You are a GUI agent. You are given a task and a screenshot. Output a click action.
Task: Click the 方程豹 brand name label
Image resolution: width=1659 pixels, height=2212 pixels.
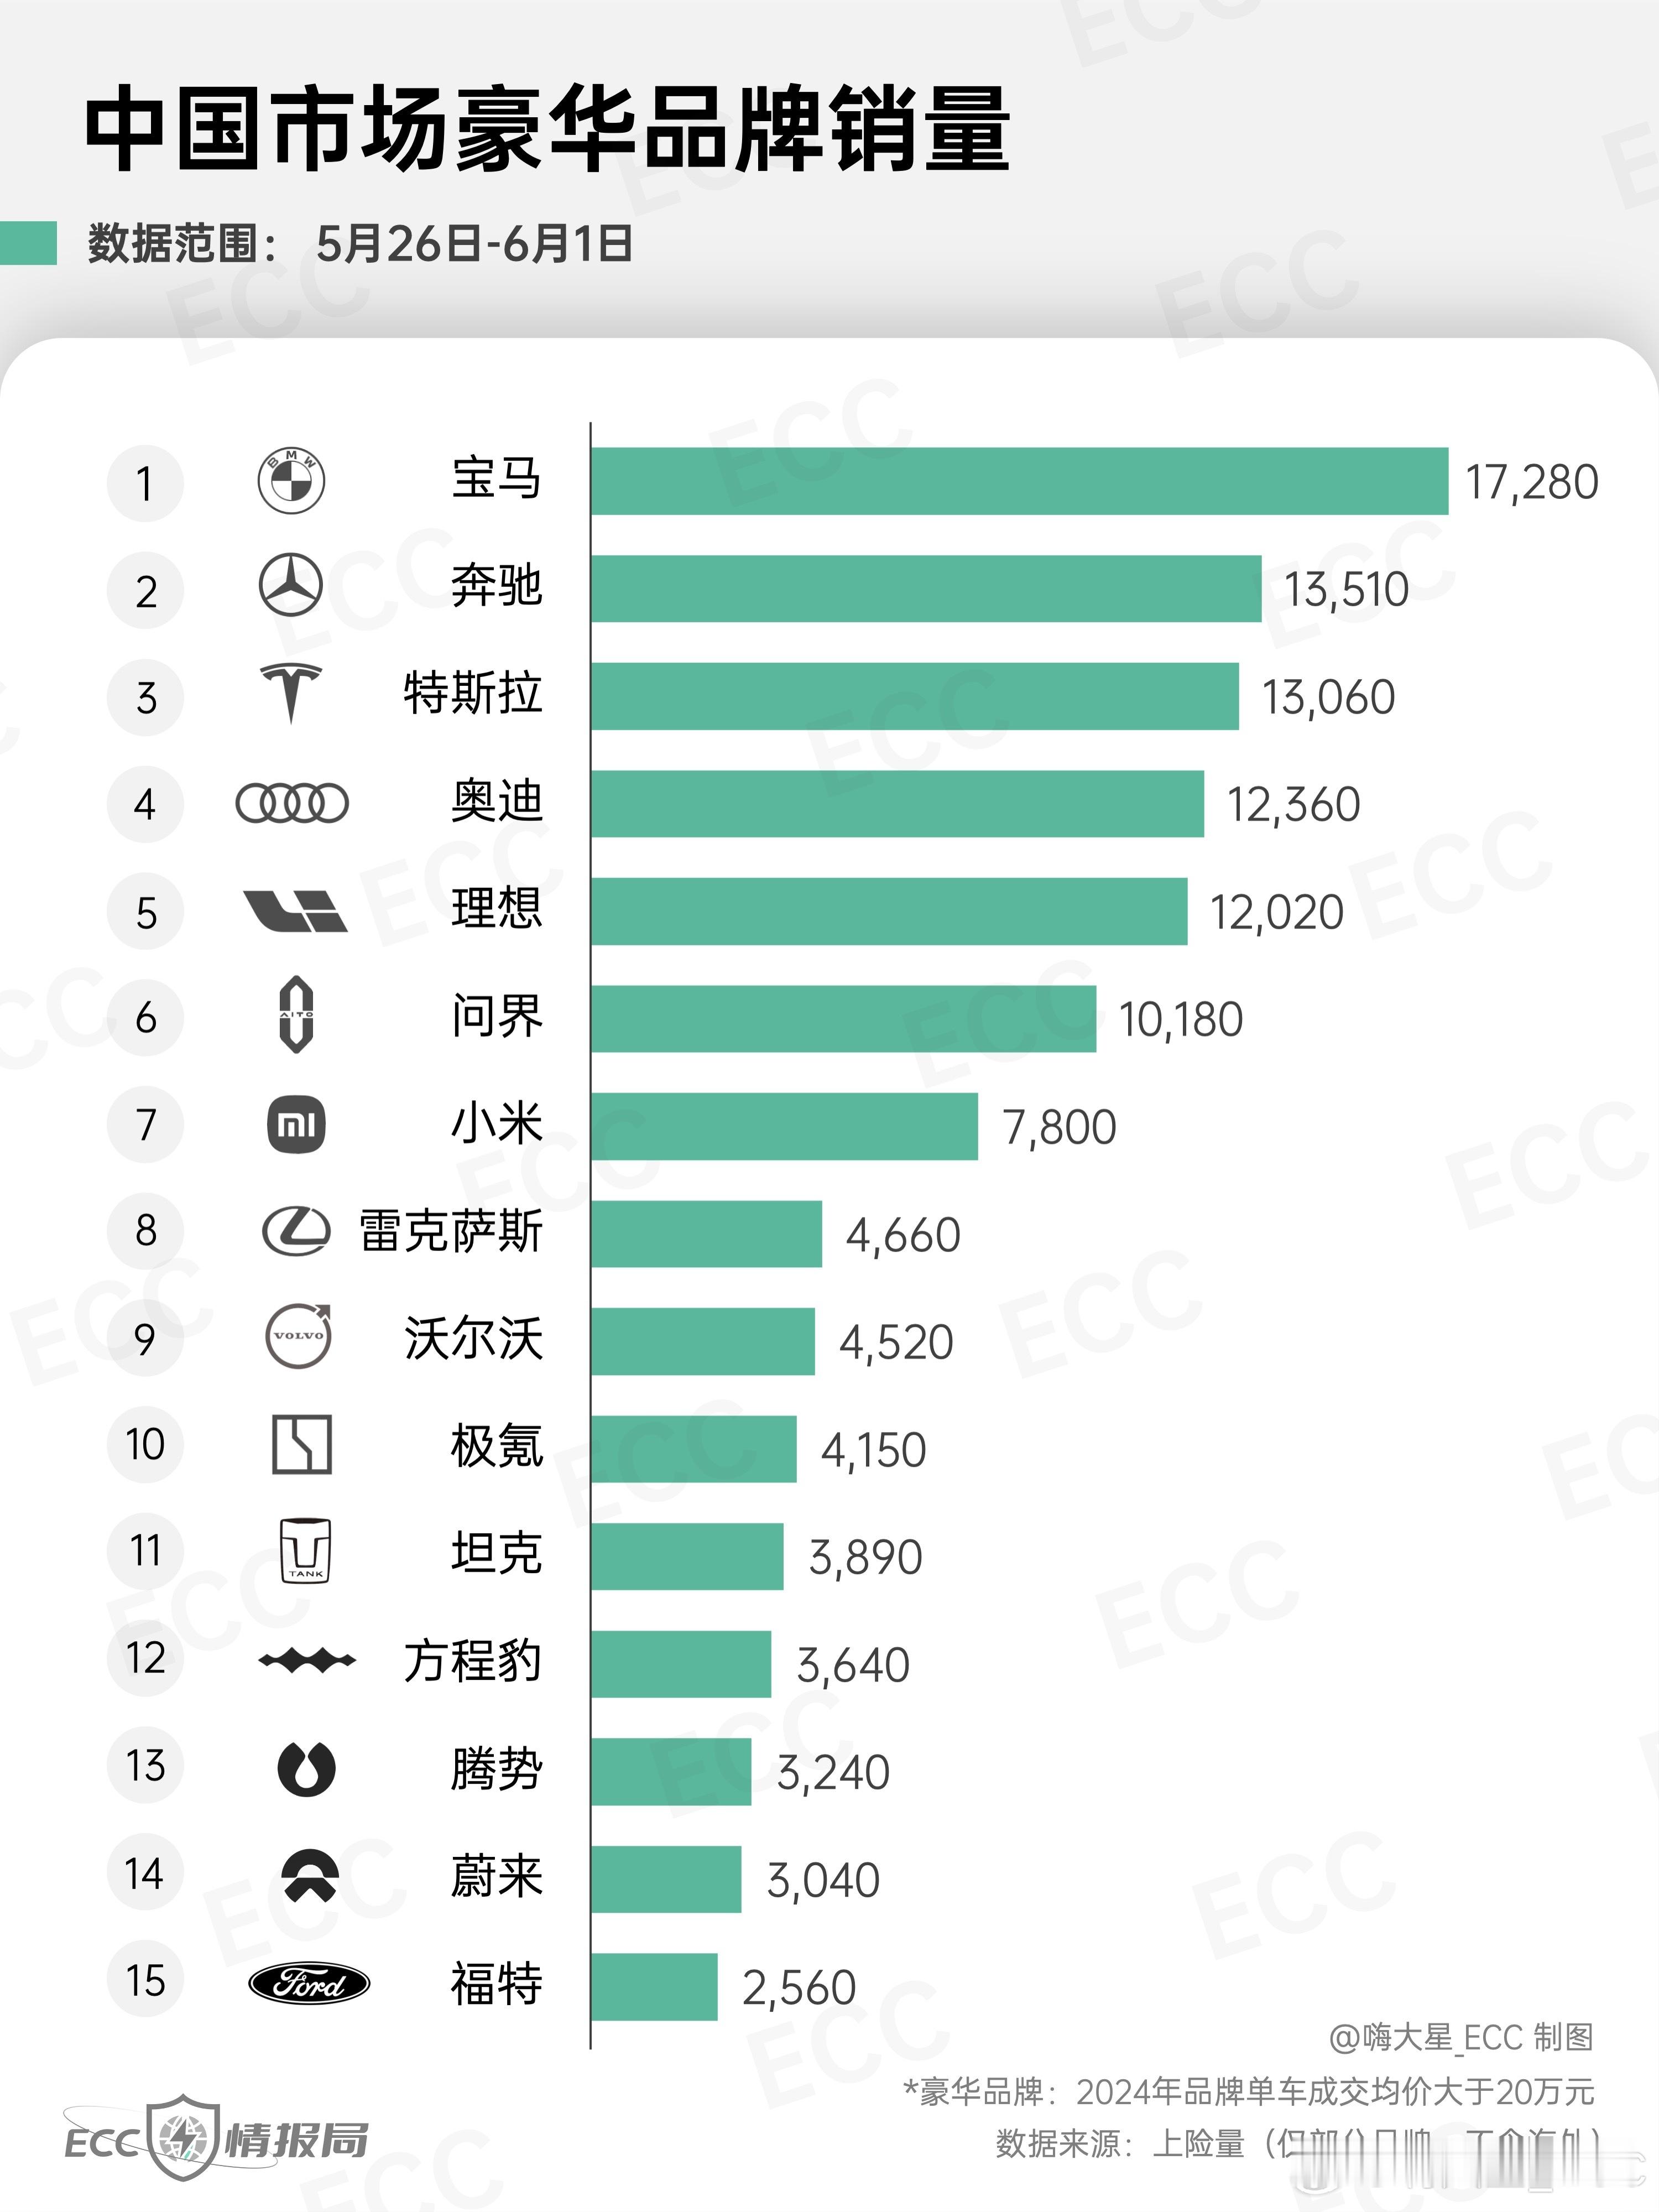point(473,1661)
